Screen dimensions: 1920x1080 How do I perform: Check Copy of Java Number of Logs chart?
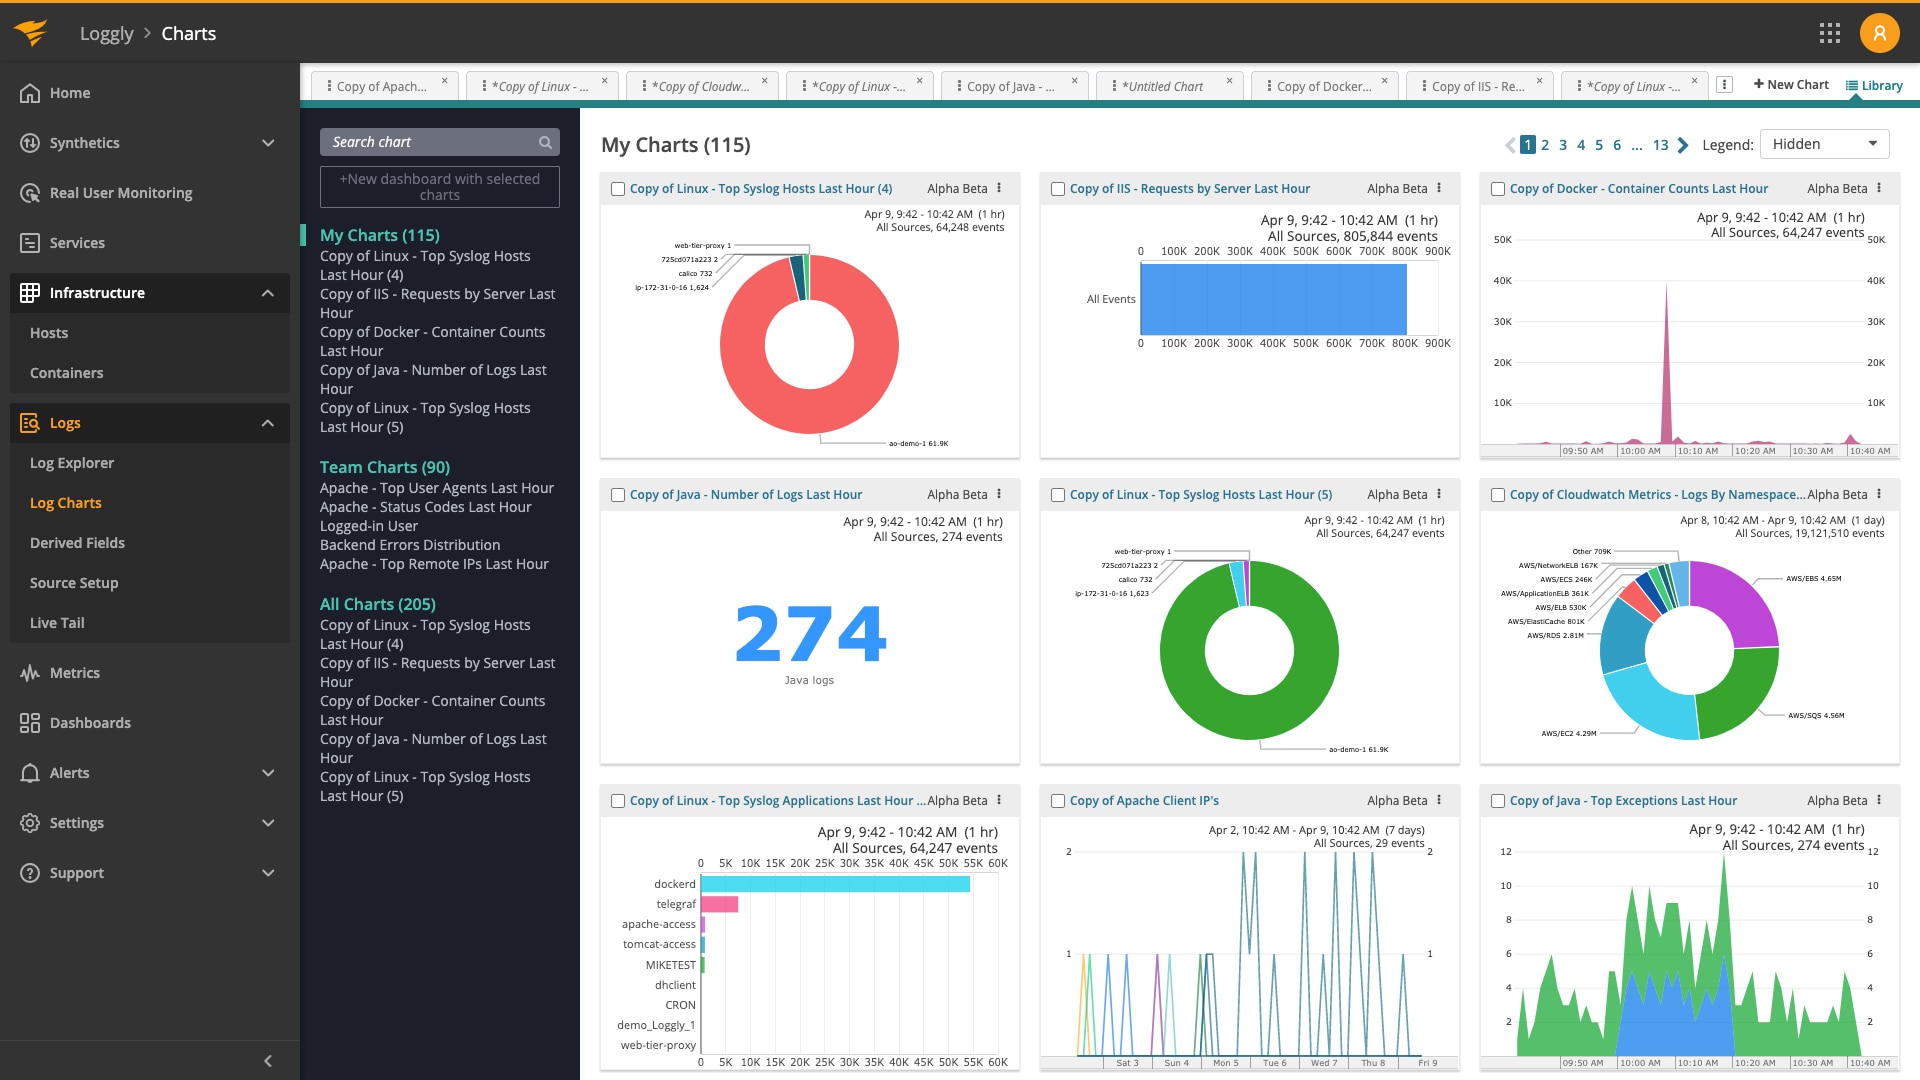(618, 495)
